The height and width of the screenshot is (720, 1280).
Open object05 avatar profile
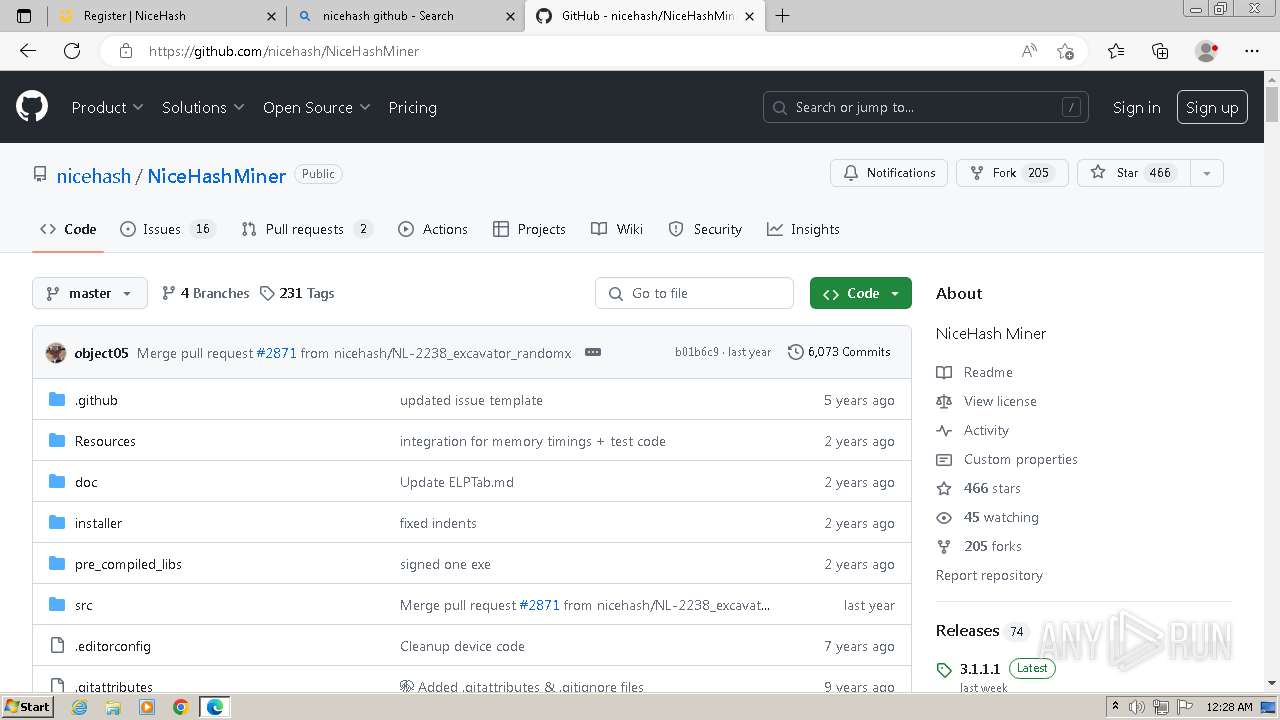coord(56,352)
